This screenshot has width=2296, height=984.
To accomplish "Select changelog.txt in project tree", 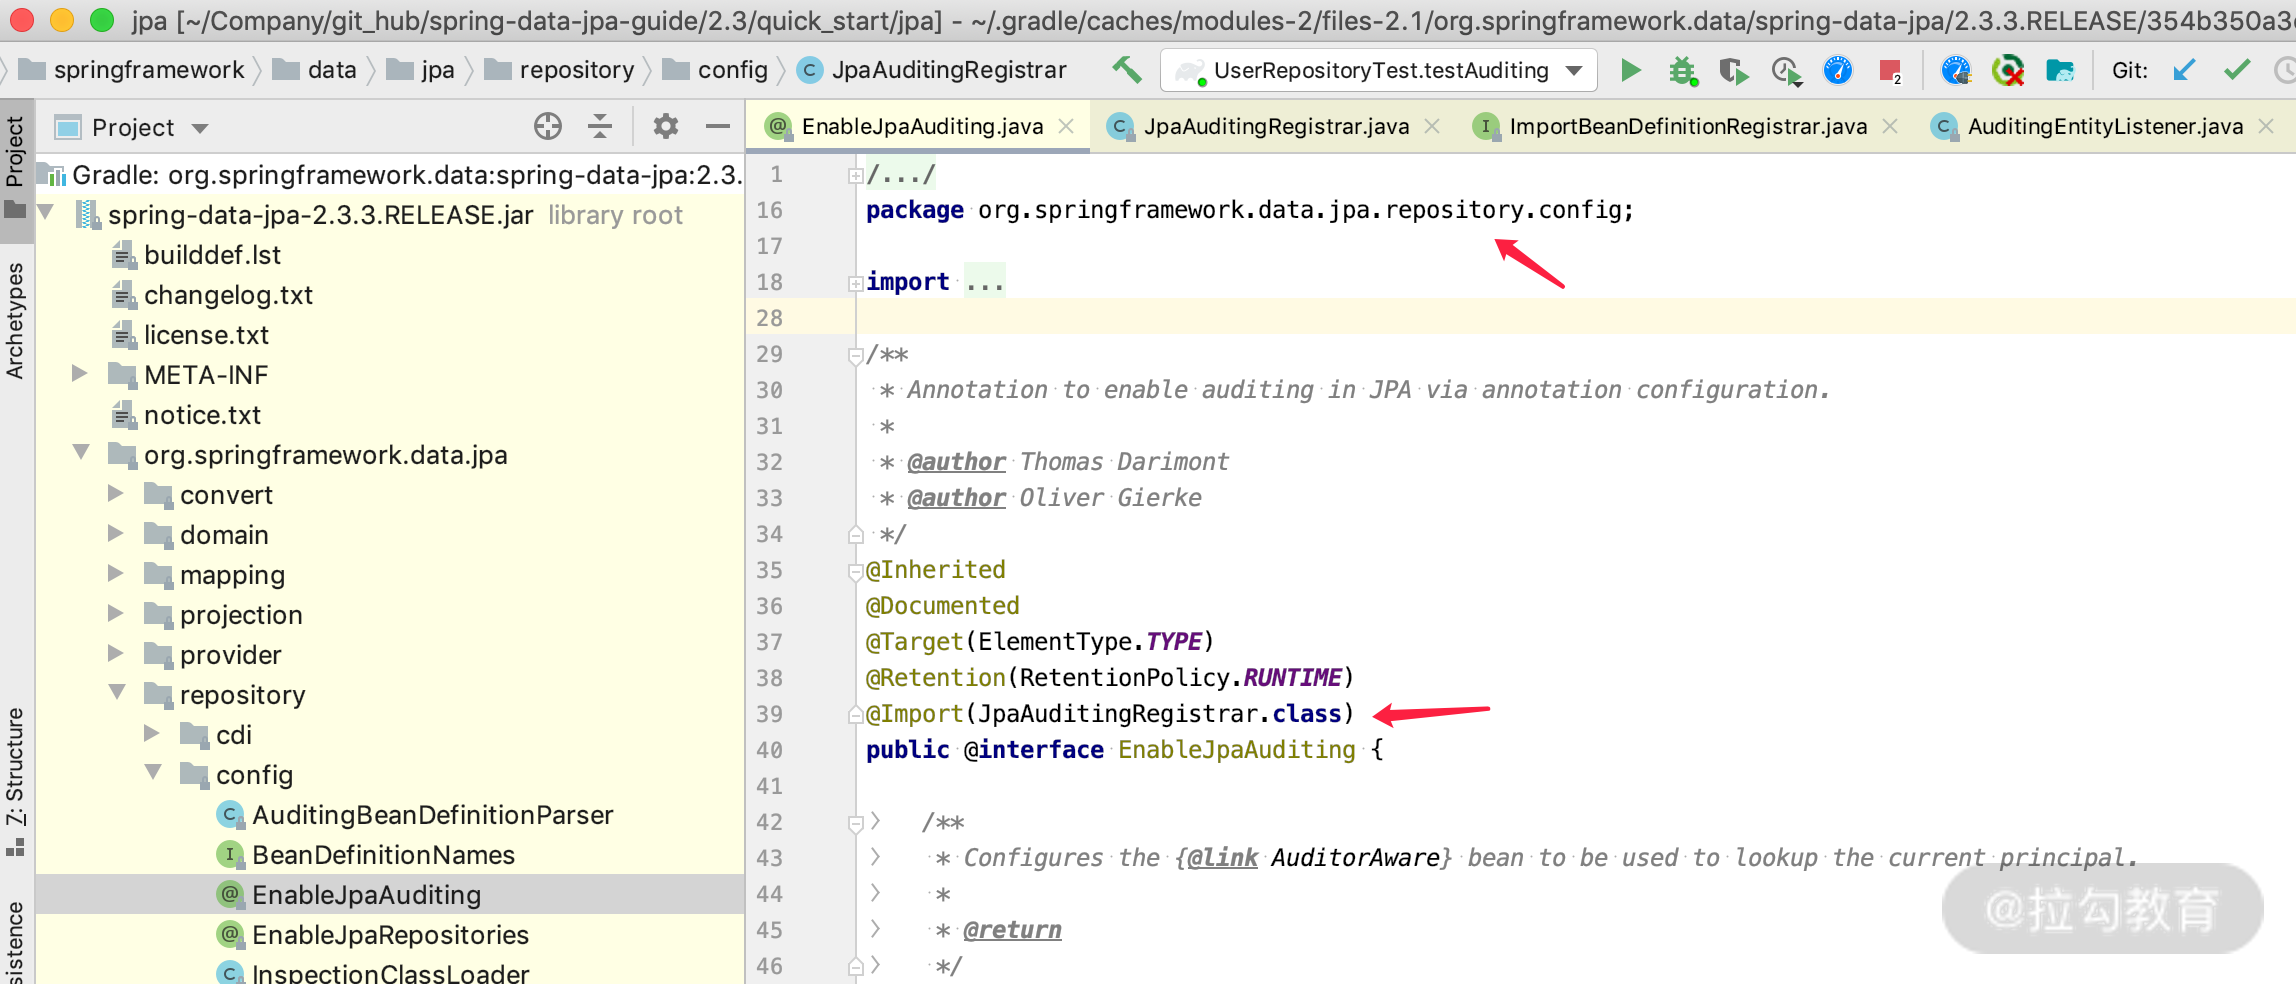I will 228,295.
